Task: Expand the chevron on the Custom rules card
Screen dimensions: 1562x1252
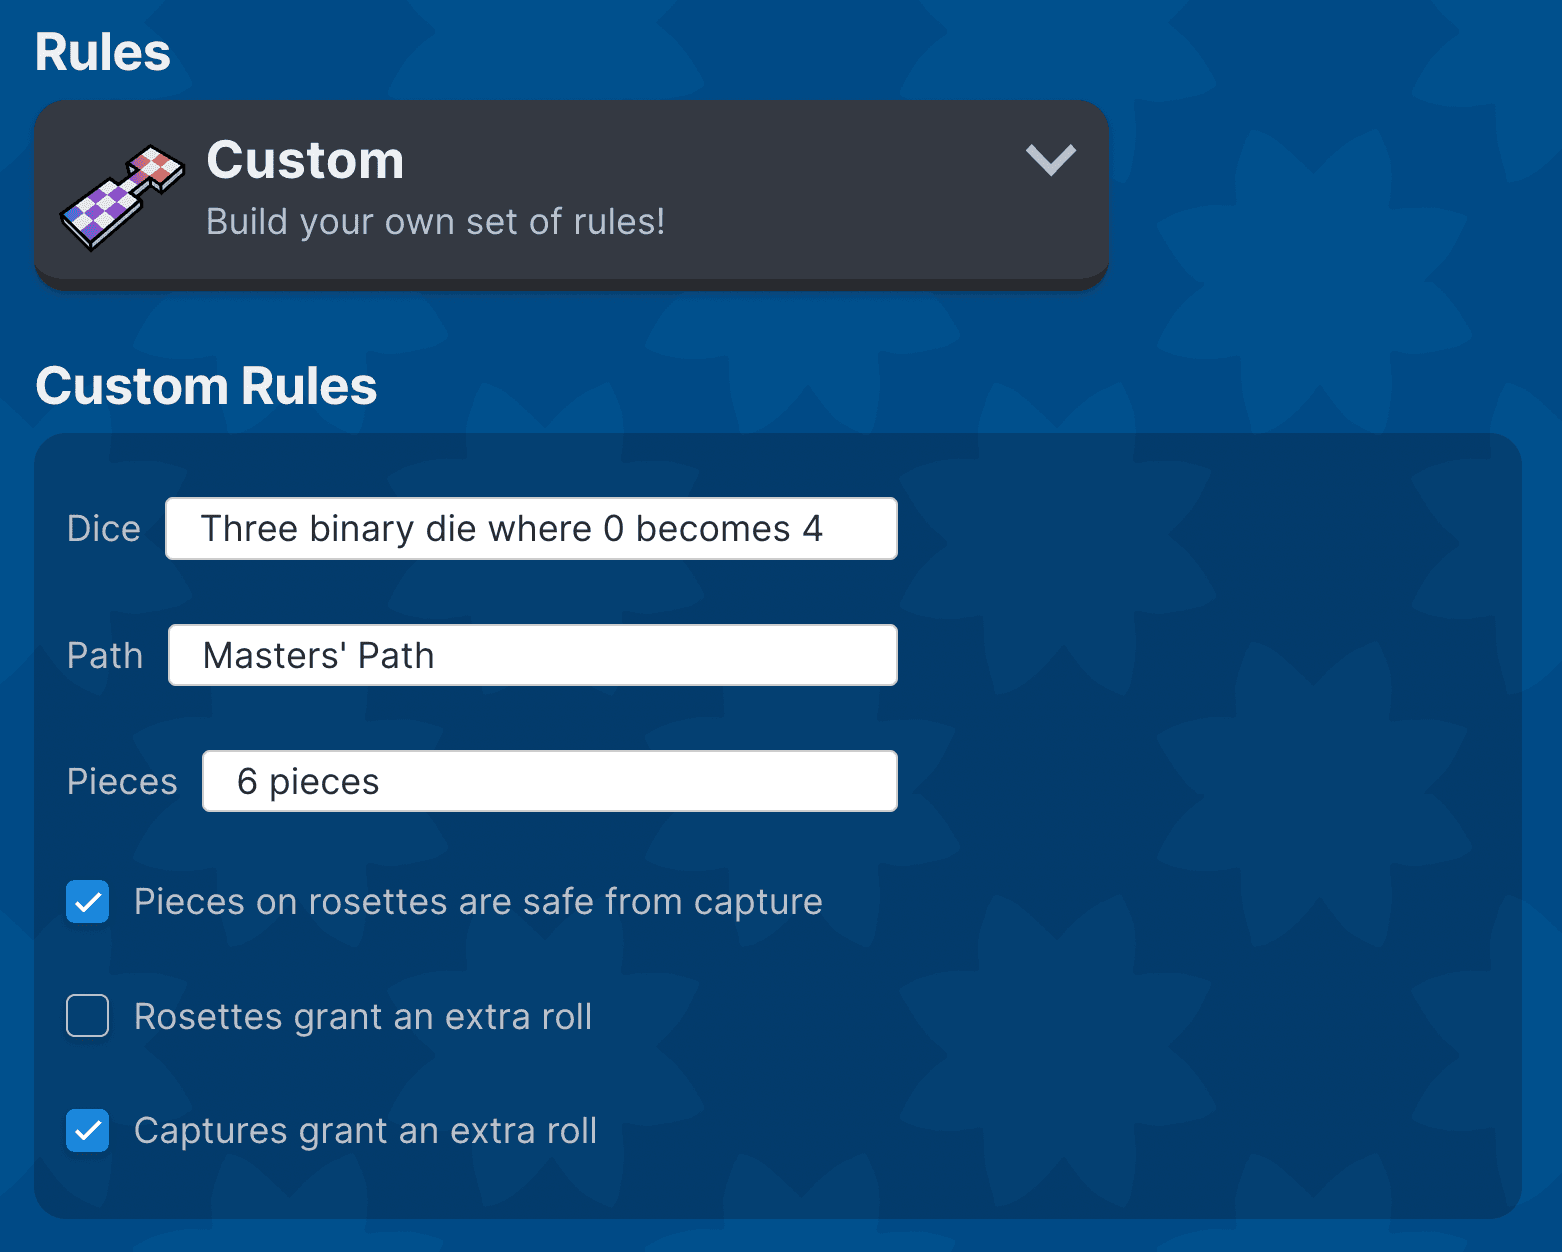Action: pos(1050,160)
